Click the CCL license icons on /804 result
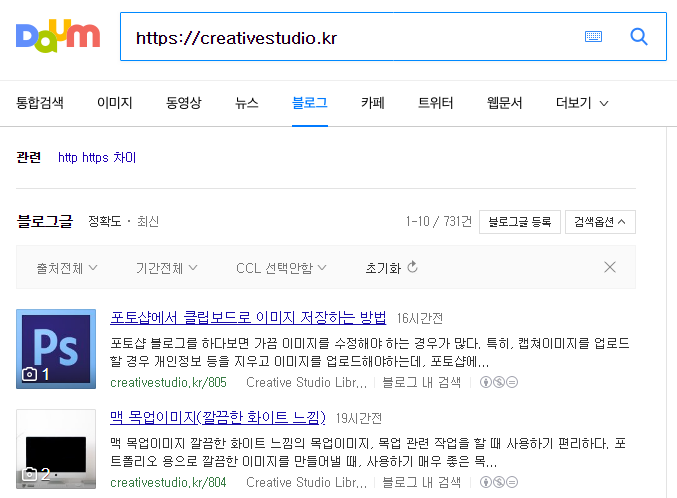Image resolution: width=677 pixels, height=498 pixels. [499, 482]
